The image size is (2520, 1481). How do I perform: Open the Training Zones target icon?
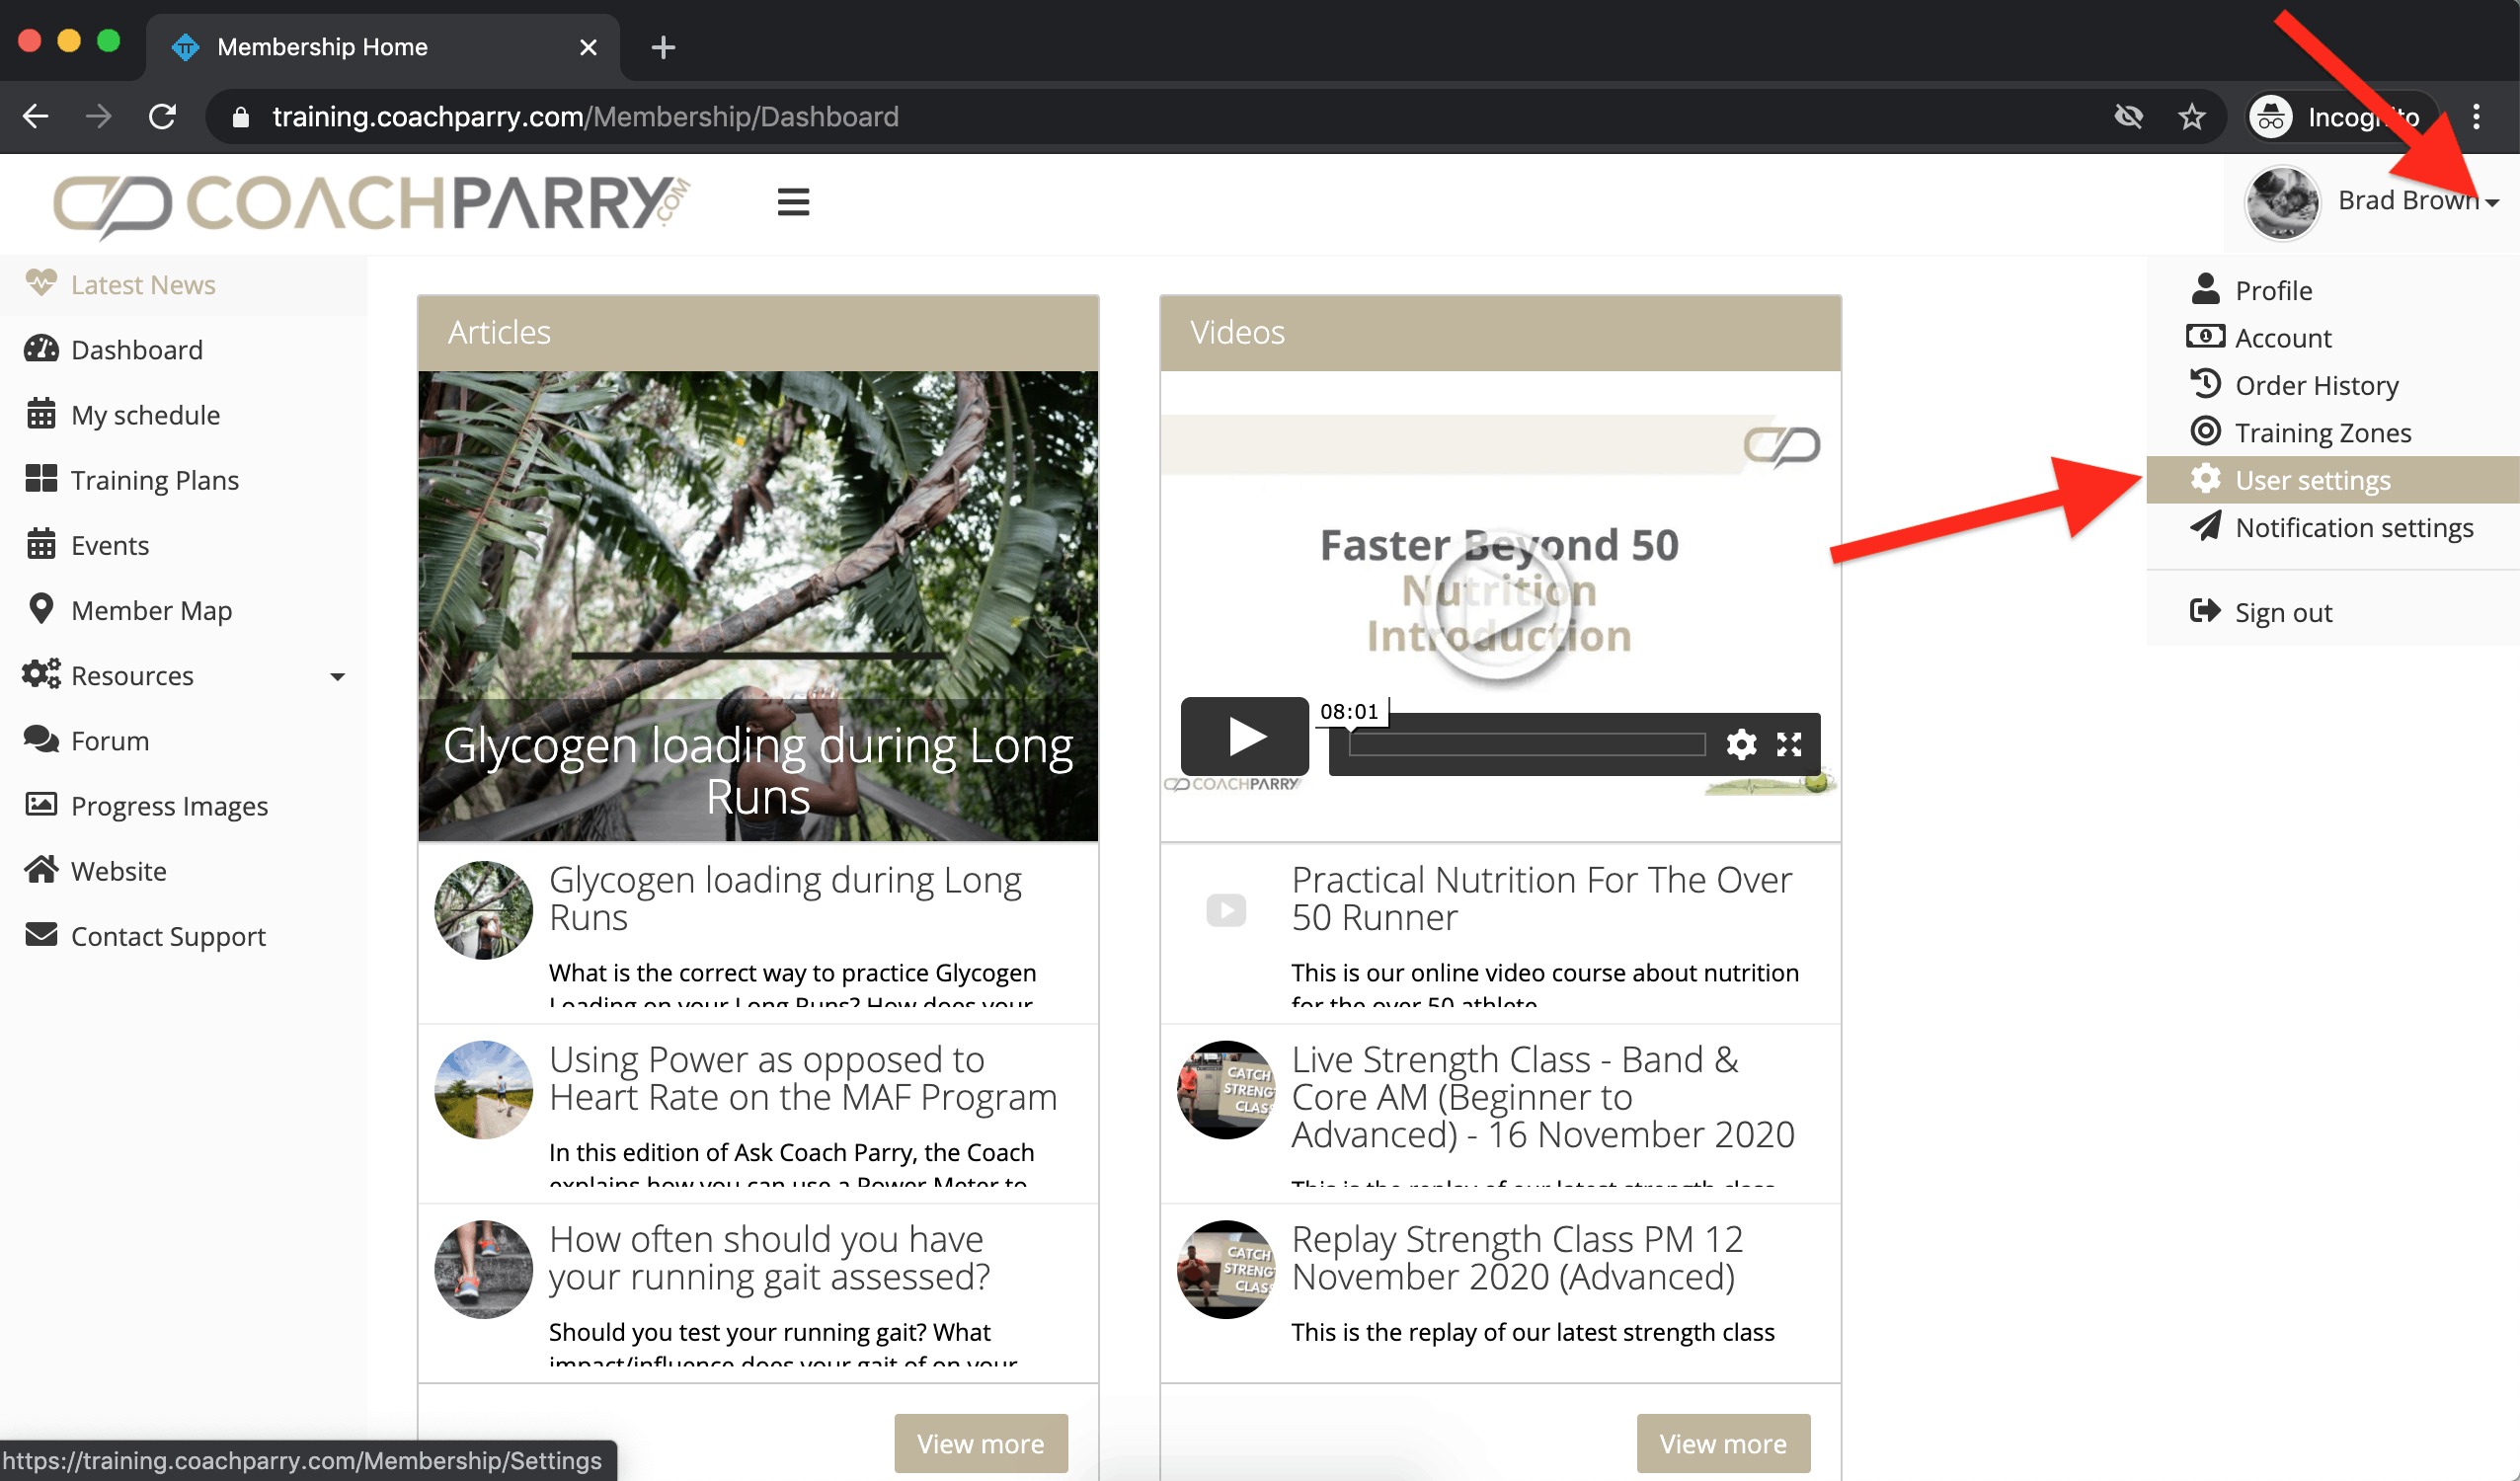coord(2205,432)
